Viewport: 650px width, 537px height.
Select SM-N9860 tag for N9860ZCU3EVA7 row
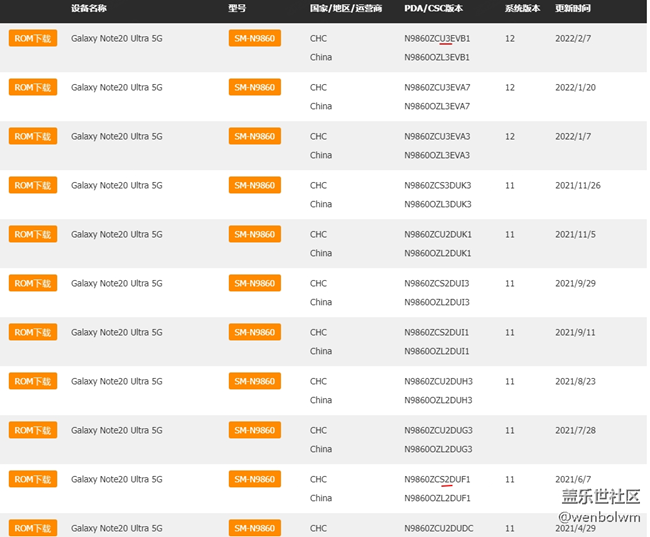(254, 87)
